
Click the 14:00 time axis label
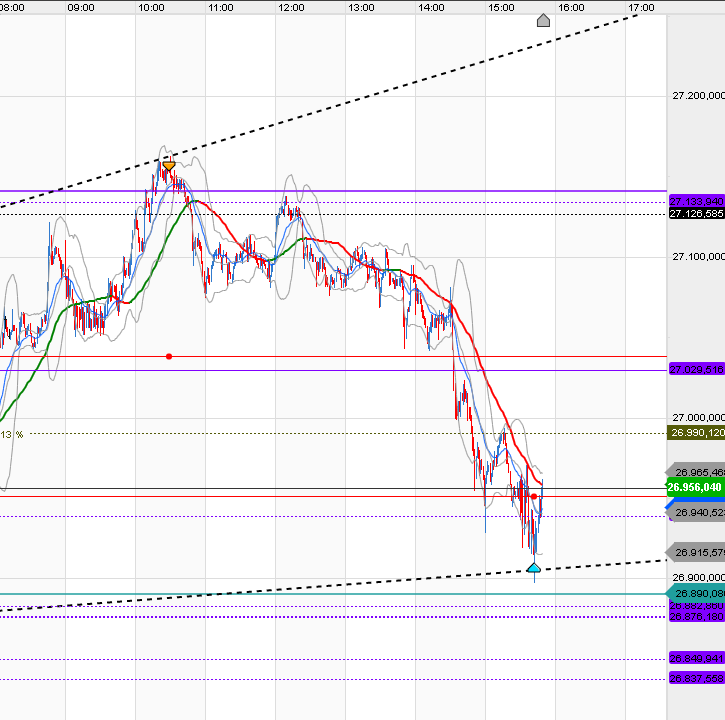pyautogui.click(x=431, y=7)
